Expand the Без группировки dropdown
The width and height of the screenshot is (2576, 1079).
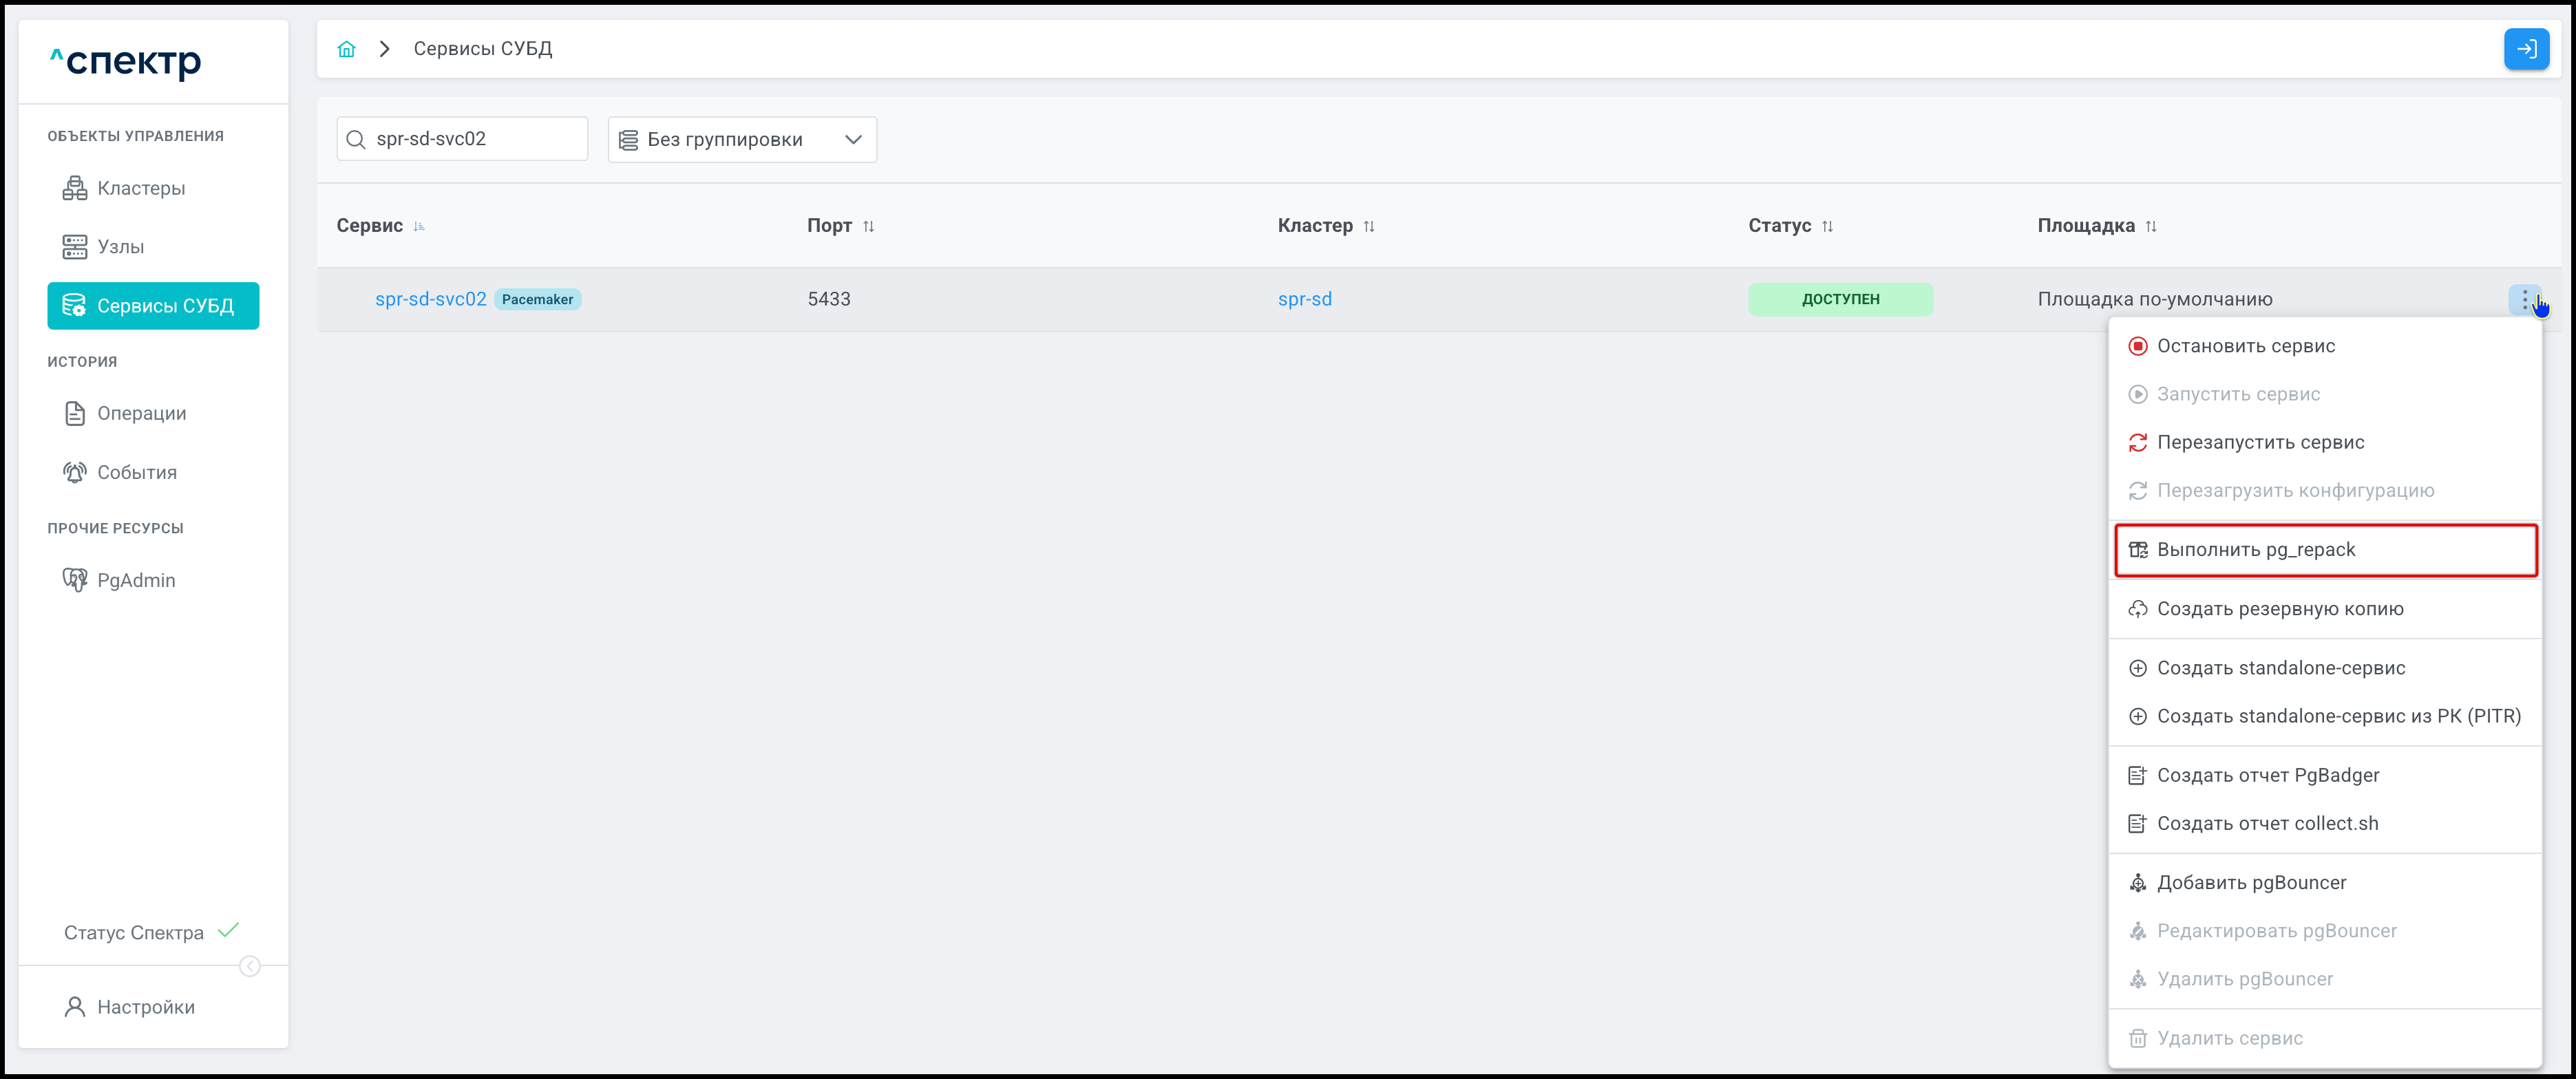tap(742, 140)
